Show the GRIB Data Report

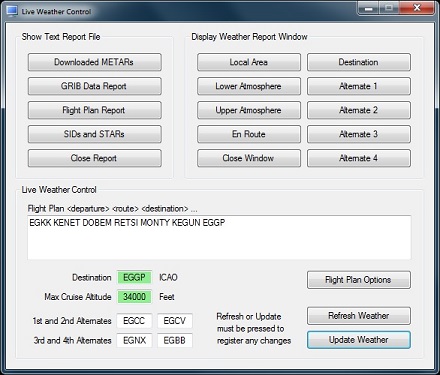coord(95,86)
